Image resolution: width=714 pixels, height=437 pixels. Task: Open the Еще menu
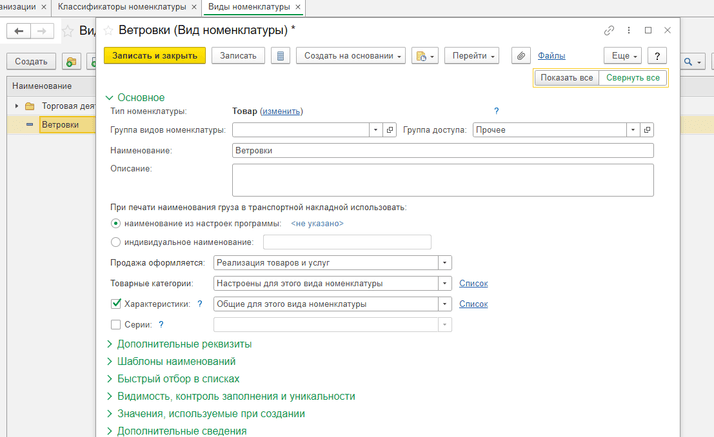pos(622,56)
